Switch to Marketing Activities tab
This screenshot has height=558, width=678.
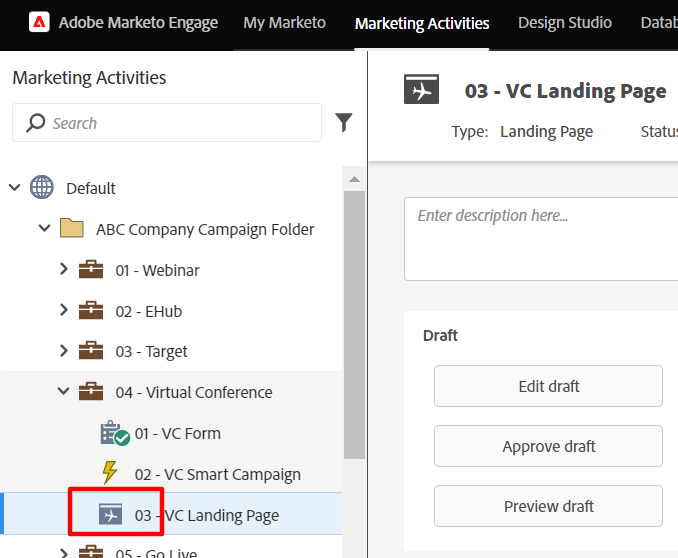(x=422, y=23)
